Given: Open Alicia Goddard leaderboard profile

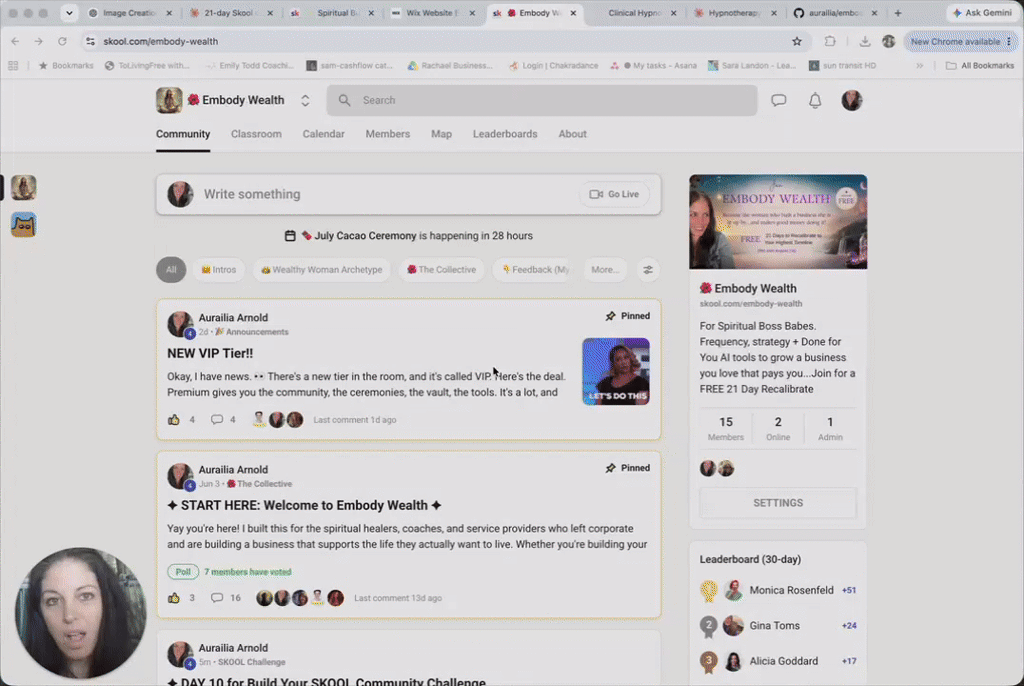Looking at the screenshot, I should tap(784, 661).
